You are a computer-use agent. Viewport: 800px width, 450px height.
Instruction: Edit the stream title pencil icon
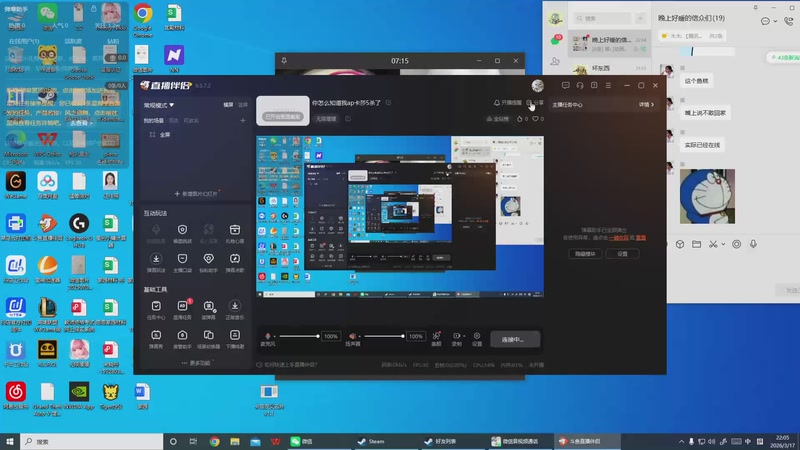pyautogui.click(x=389, y=103)
